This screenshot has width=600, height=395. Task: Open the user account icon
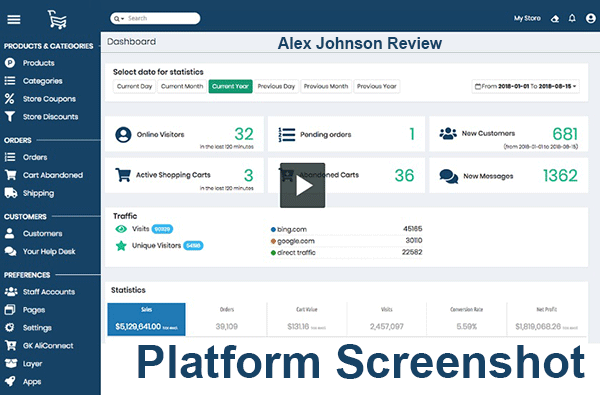click(x=590, y=18)
